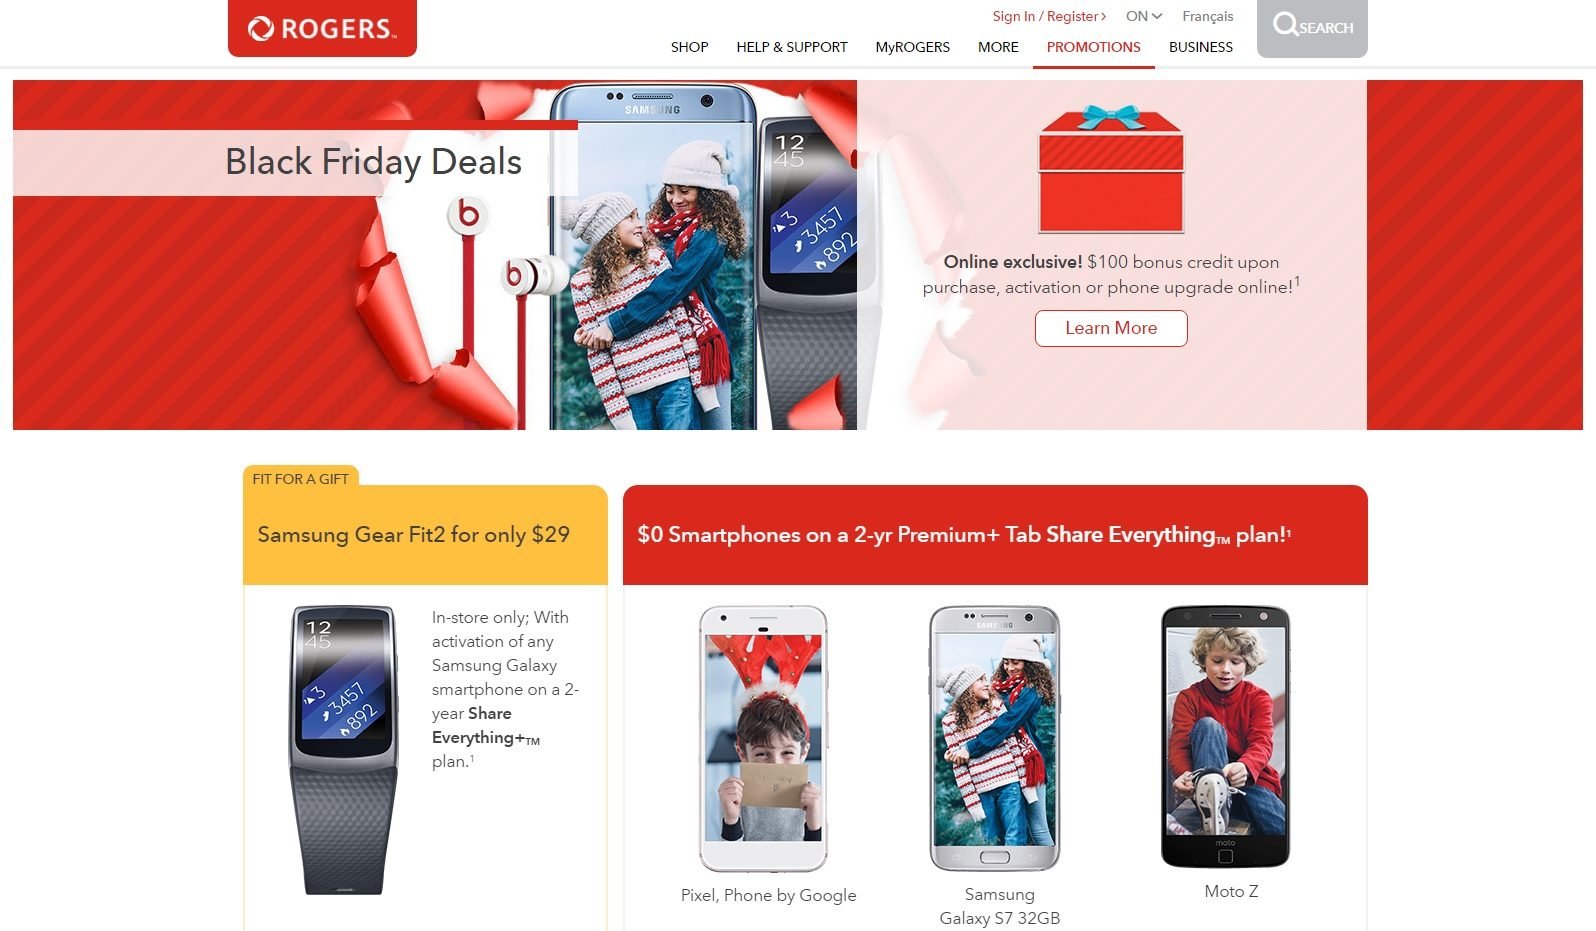The height and width of the screenshot is (931, 1596).
Task: Click Sign In / Register link
Action: tap(1049, 16)
